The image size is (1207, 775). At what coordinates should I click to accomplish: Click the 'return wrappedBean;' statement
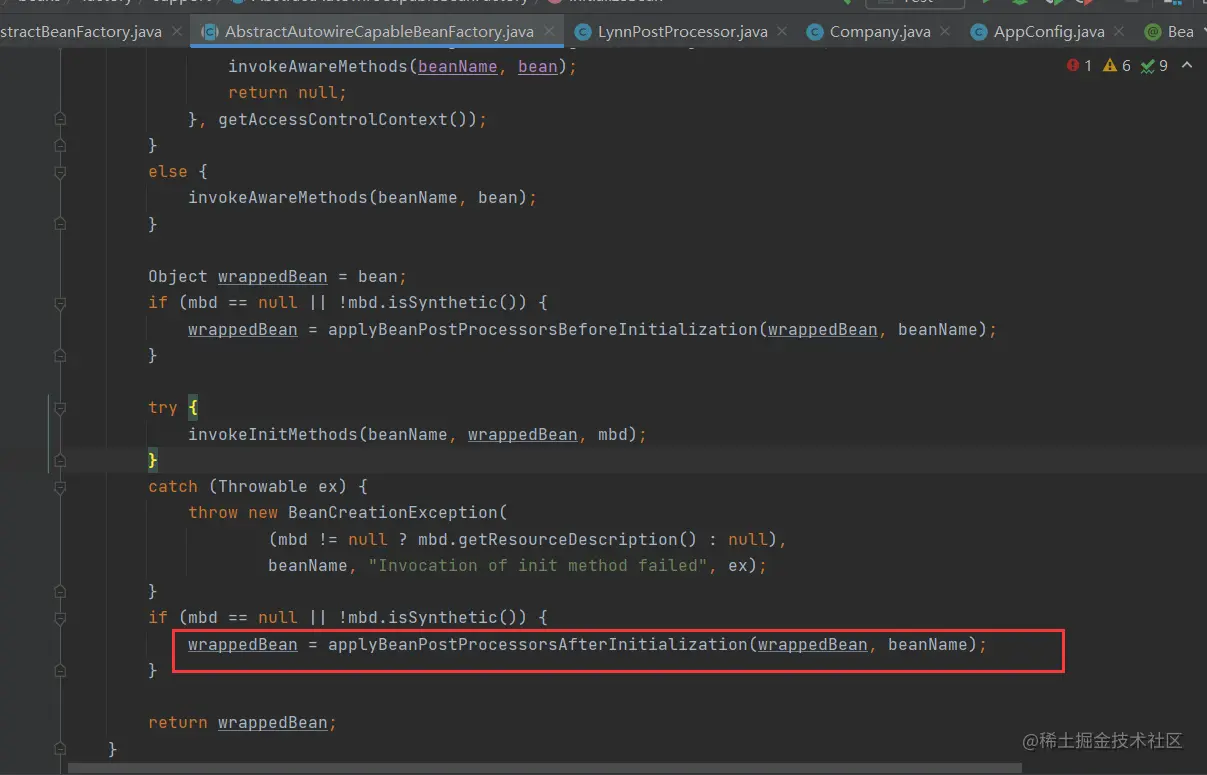pyautogui.click(x=243, y=723)
